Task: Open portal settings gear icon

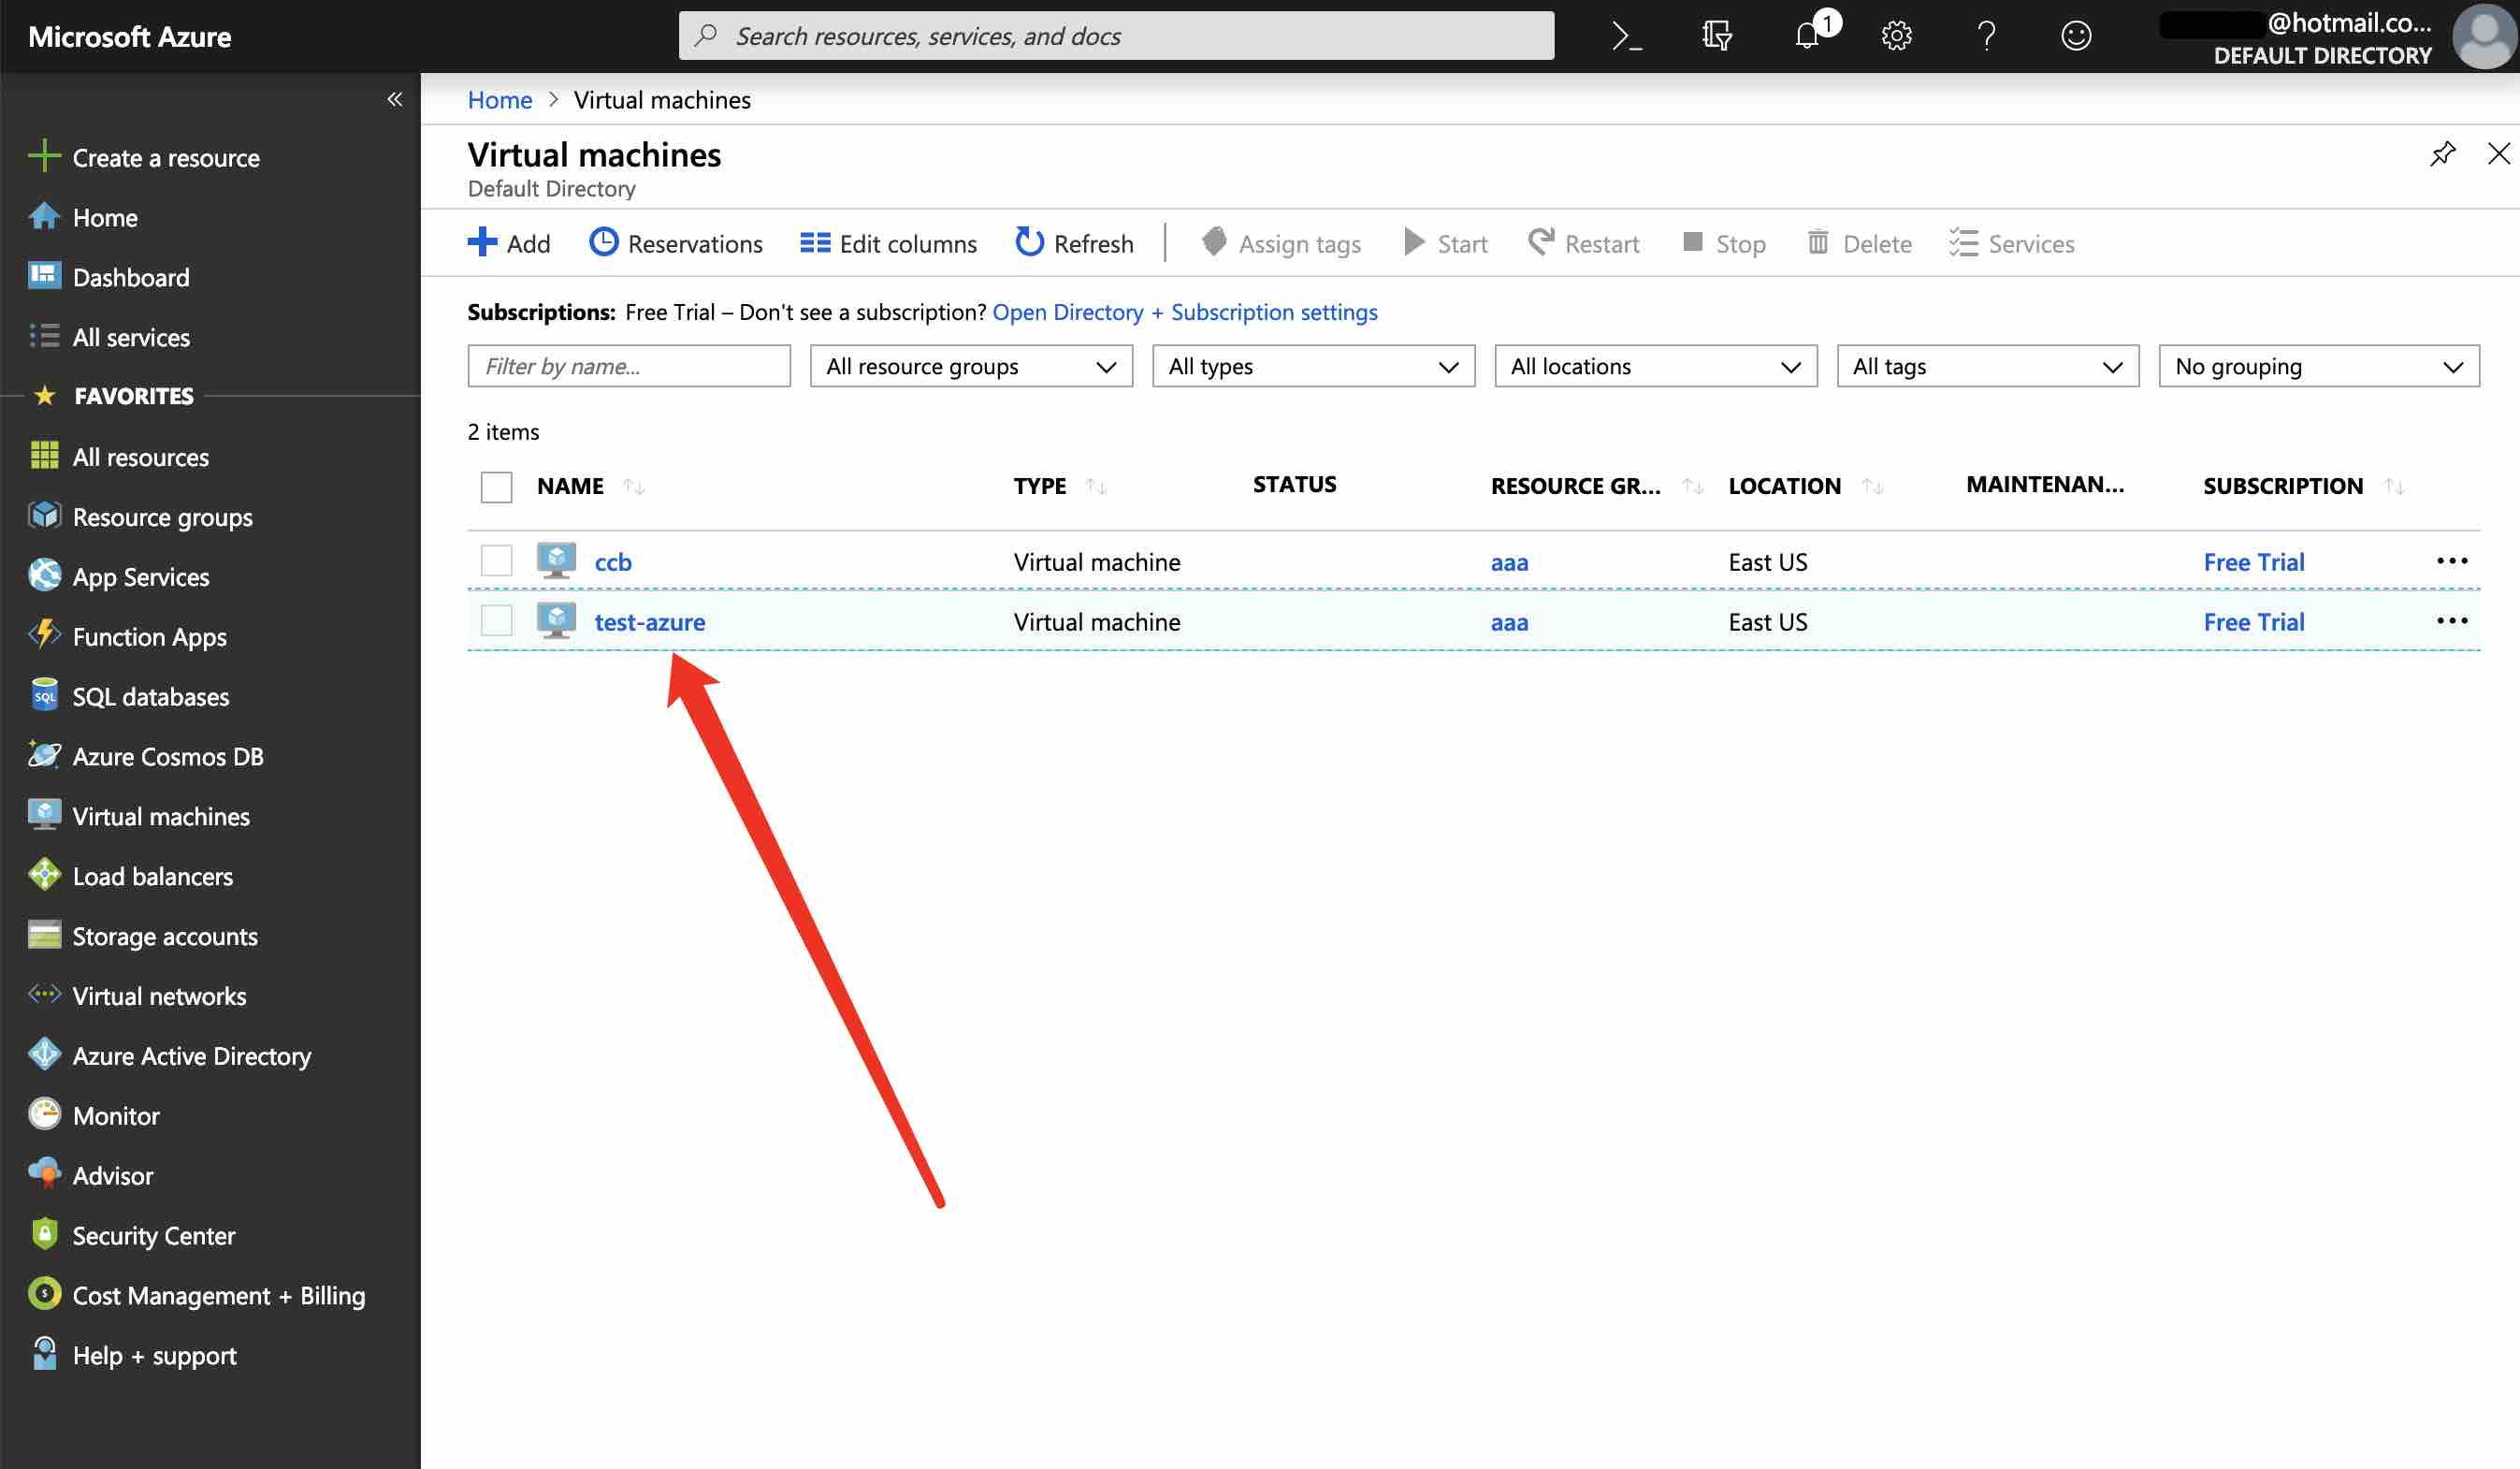Action: (x=1896, y=36)
